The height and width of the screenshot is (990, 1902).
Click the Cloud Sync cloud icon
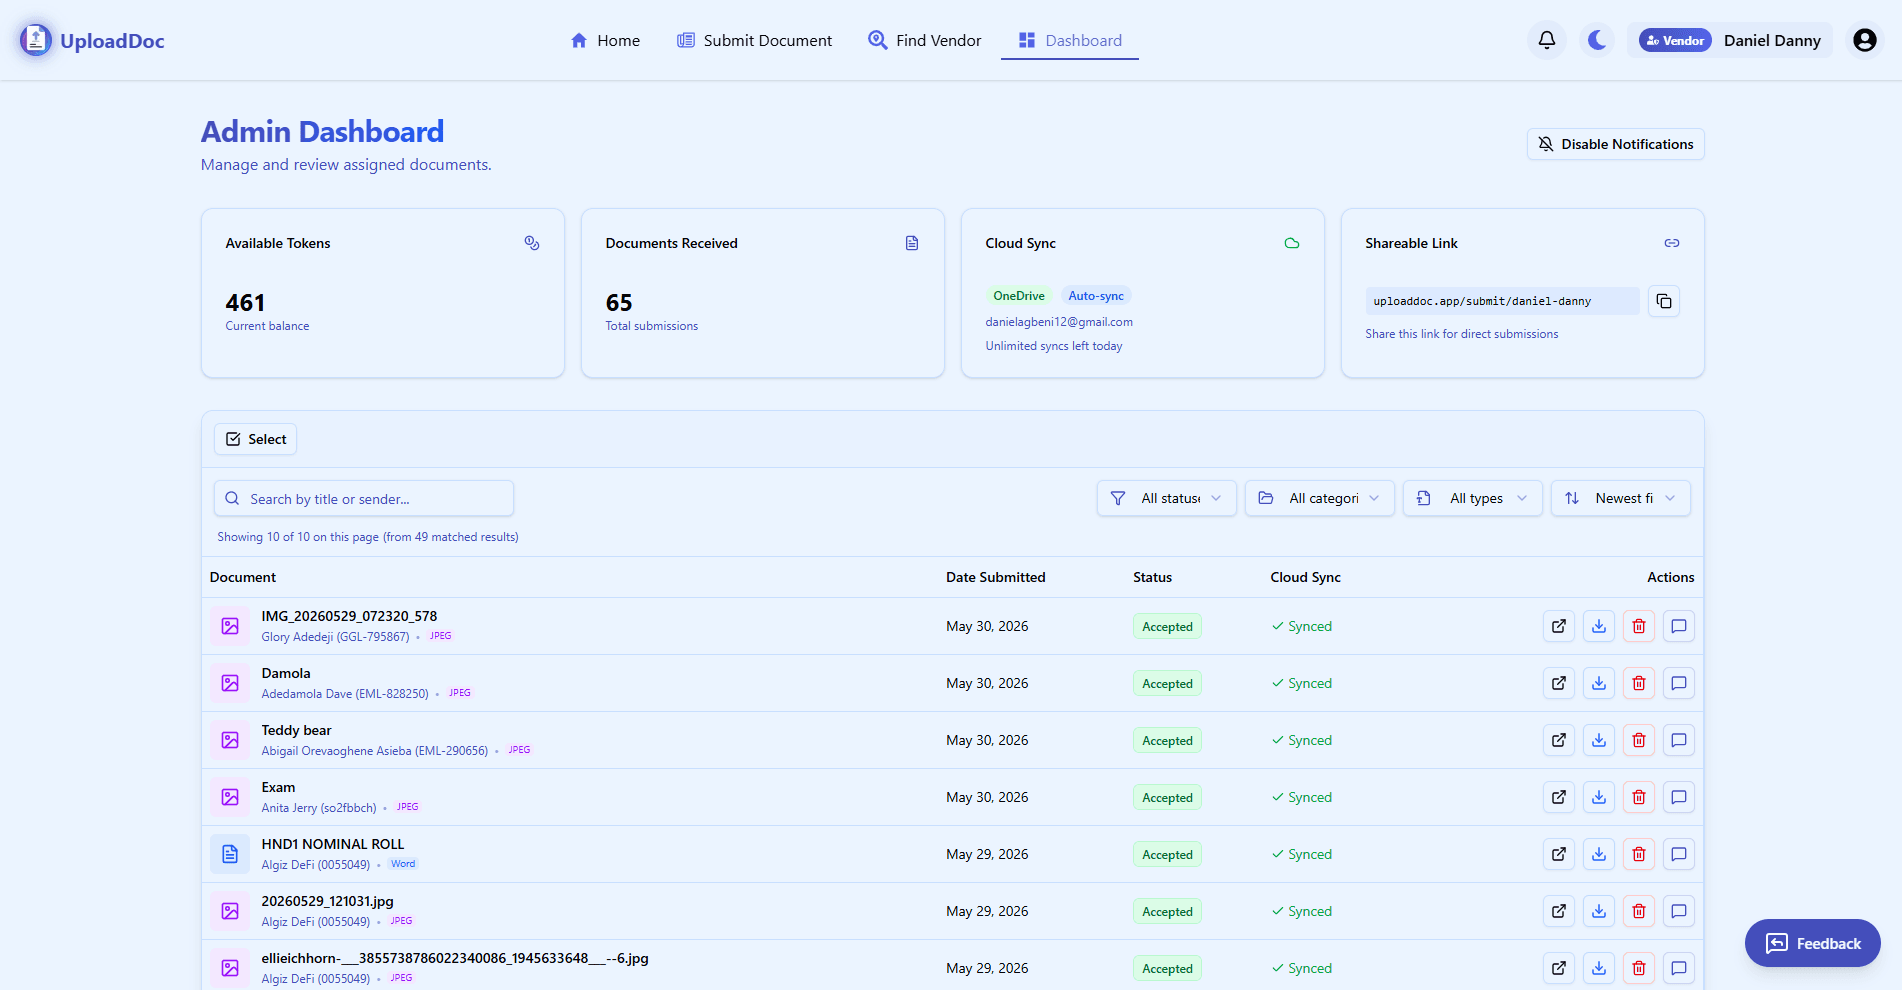click(1292, 243)
